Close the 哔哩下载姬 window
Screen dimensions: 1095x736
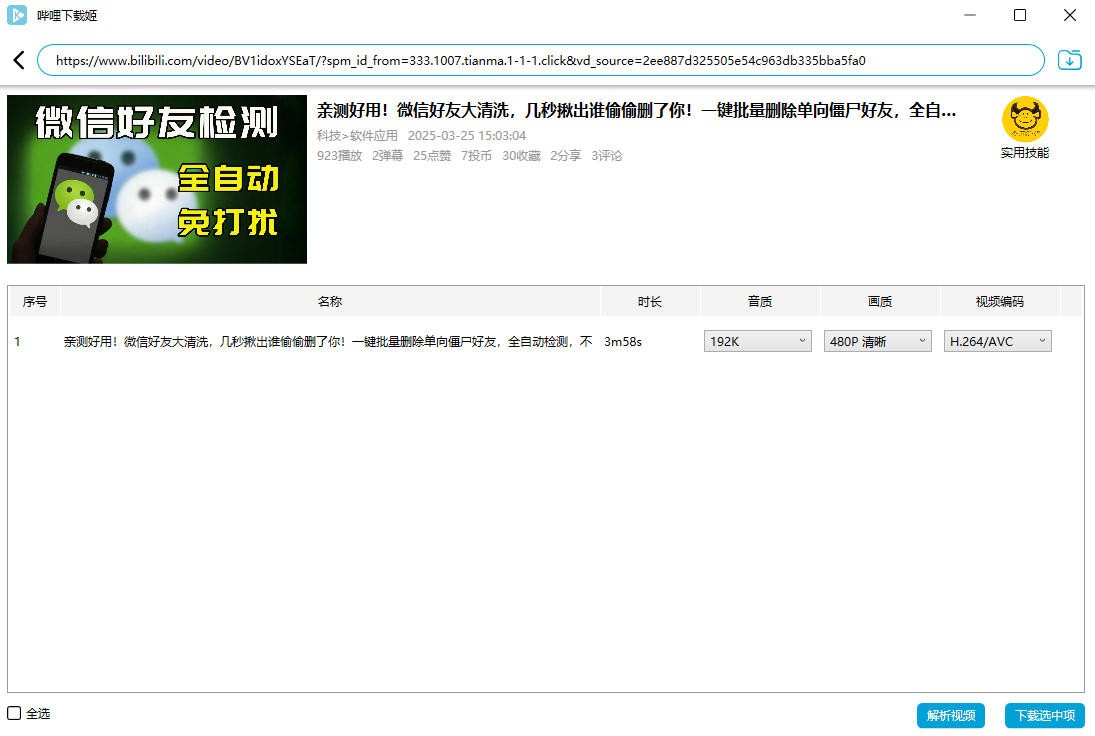point(1069,15)
